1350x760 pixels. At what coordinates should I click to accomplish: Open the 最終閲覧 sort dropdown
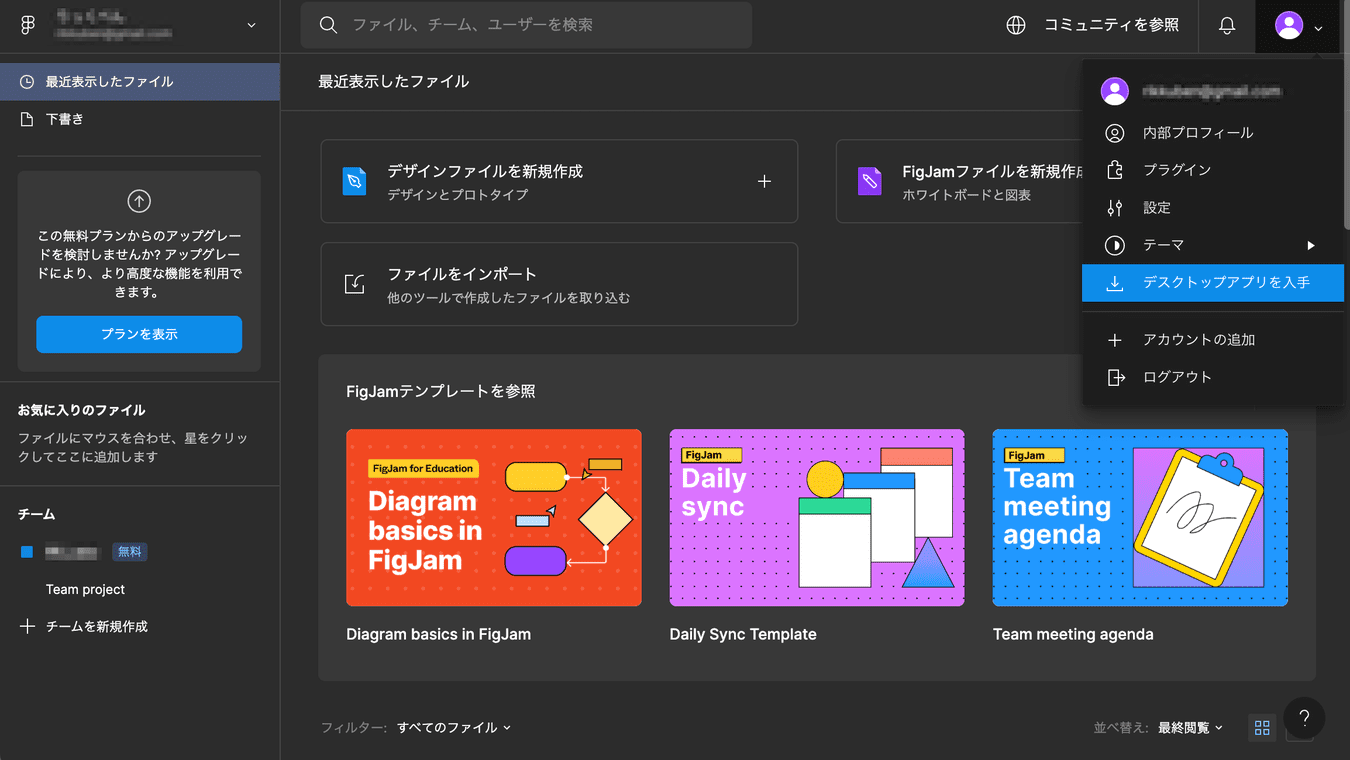[x=1190, y=728]
